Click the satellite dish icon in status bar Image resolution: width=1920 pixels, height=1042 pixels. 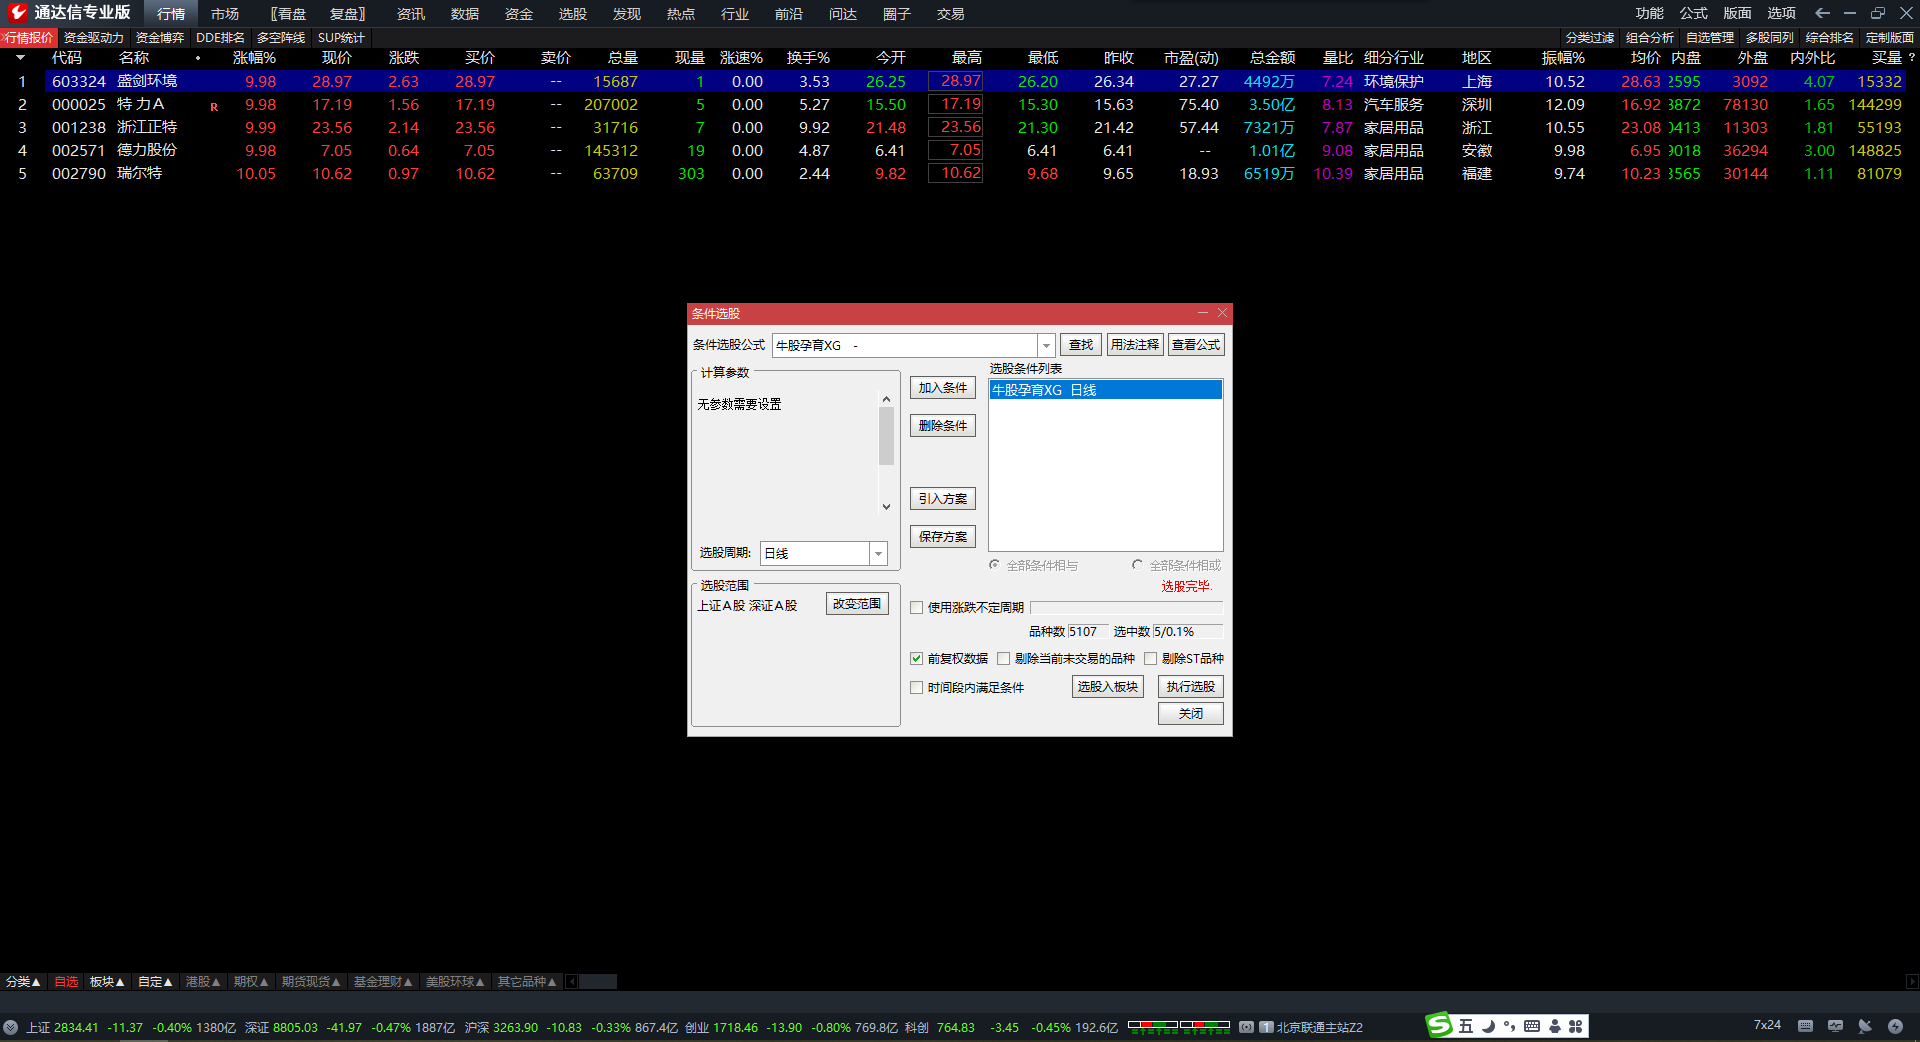[x=1865, y=1026]
